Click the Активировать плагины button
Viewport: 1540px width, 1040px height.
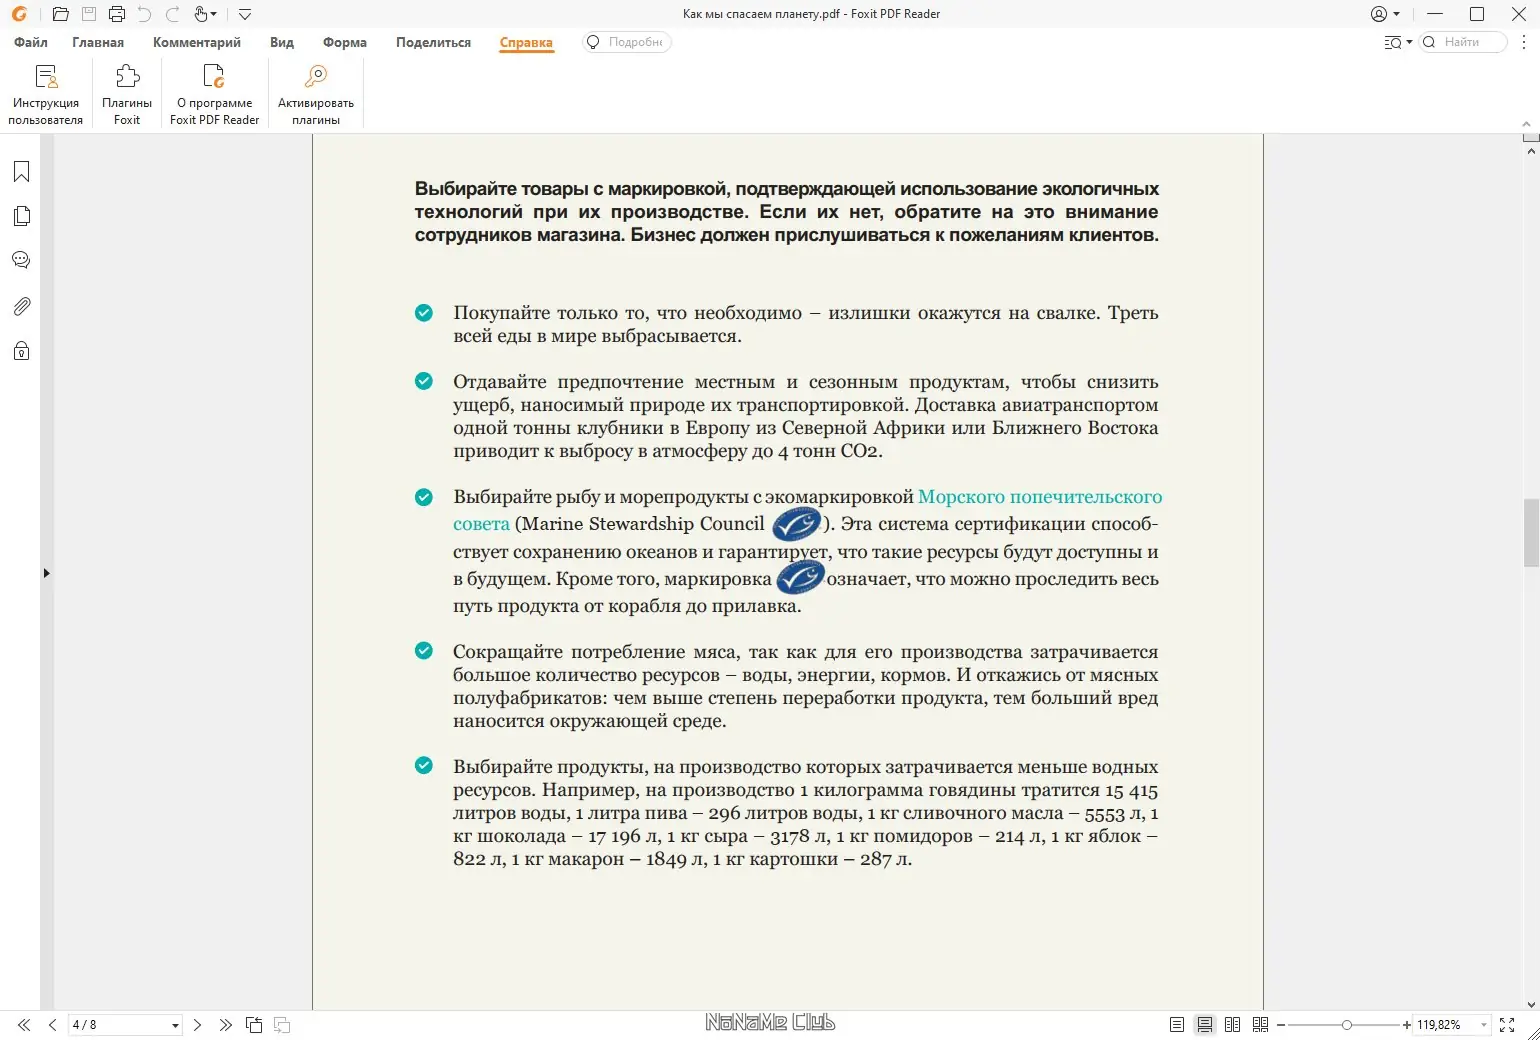click(314, 92)
